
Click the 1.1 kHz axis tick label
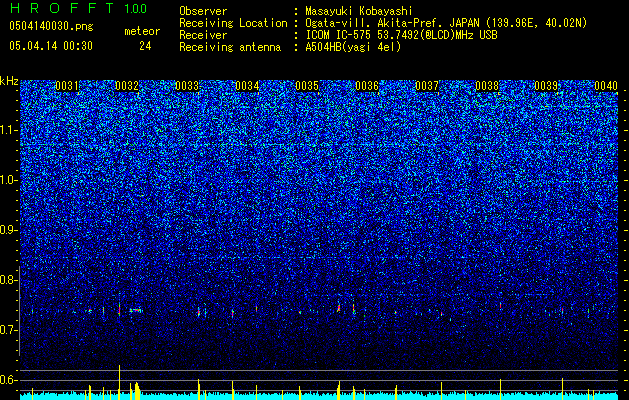tap(9, 130)
